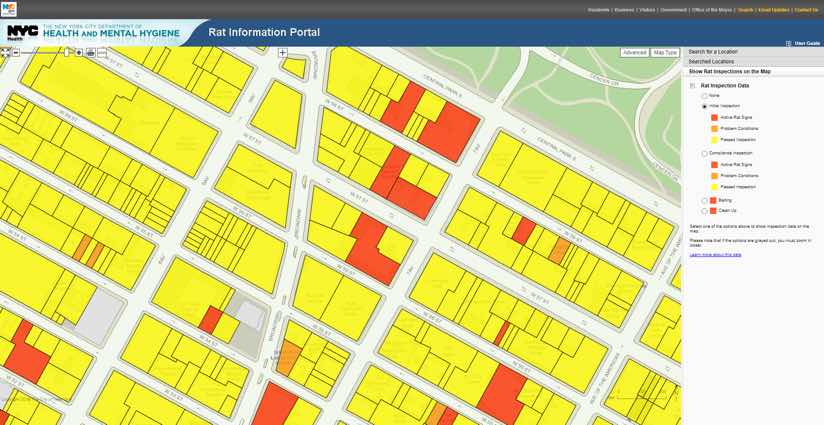824x425 pixels.
Task: Select the None radio button
Action: pos(705,96)
